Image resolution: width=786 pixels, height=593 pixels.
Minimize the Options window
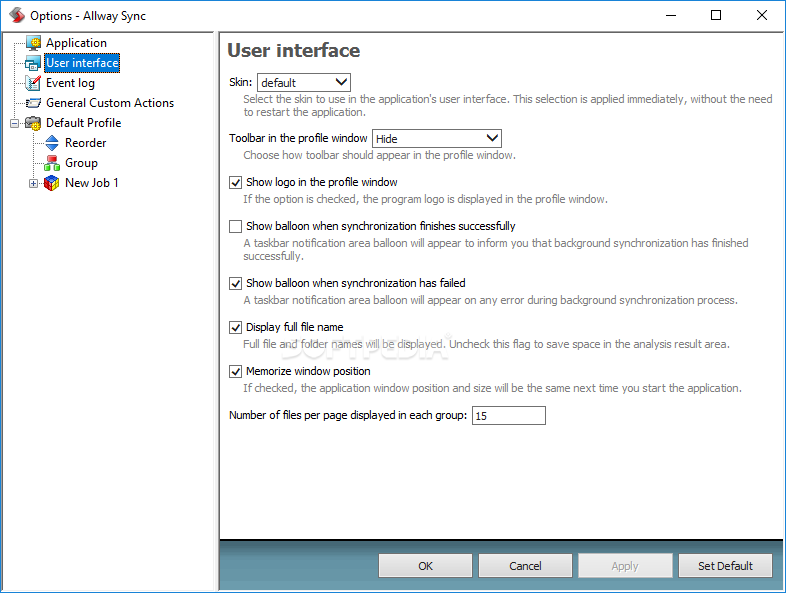(x=671, y=16)
